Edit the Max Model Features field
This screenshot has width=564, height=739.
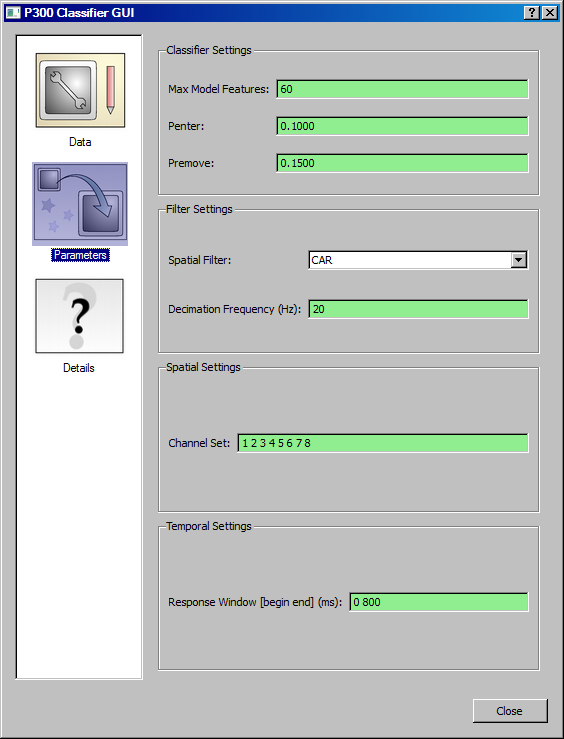(402, 89)
